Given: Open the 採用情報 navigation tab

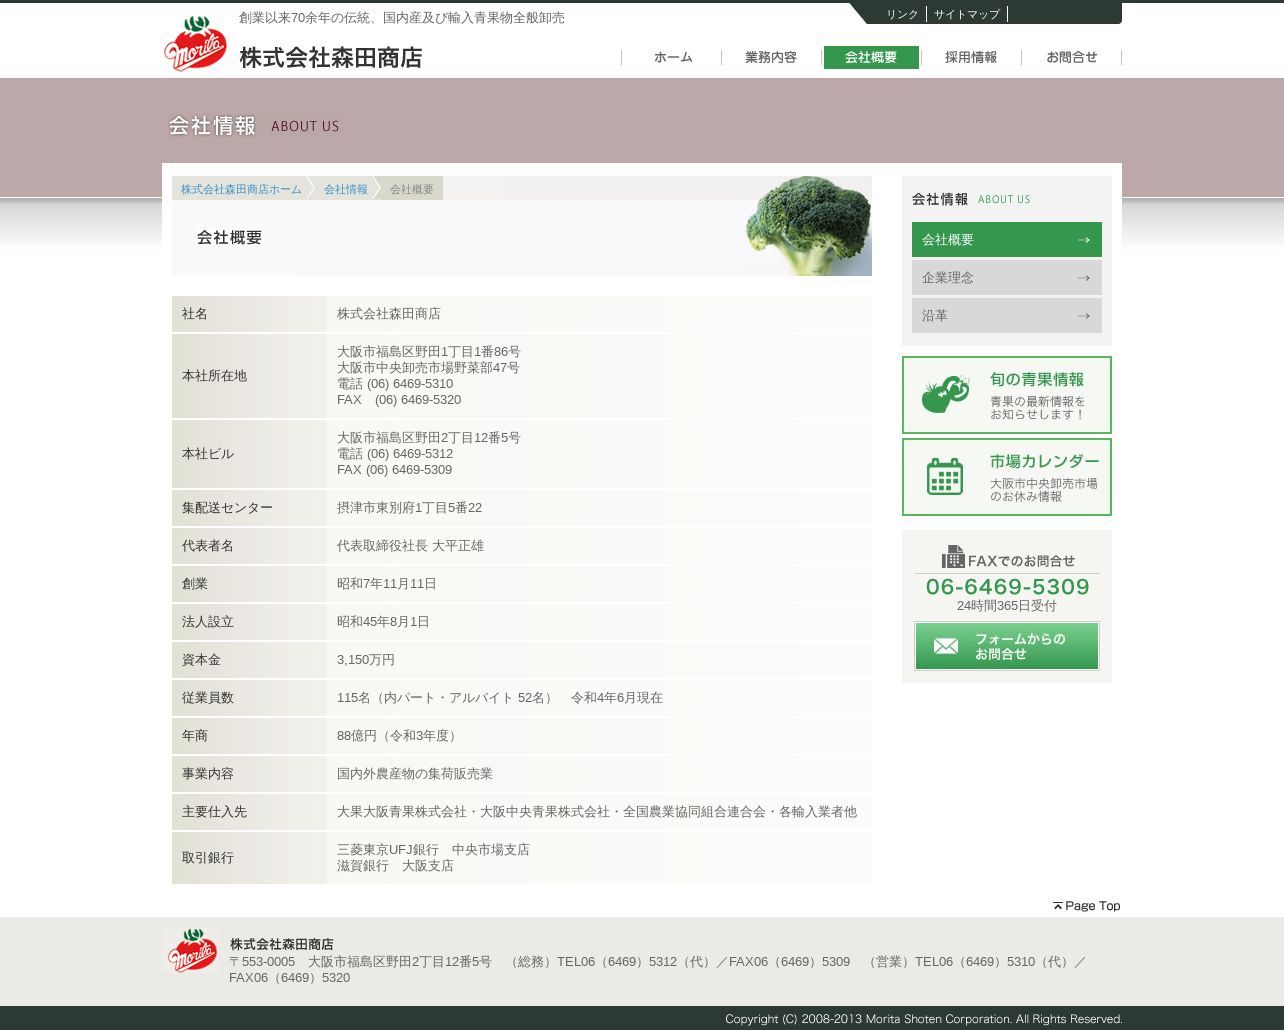Looking at the screenshot, I should pyautogui.click(x=971, y=58).
